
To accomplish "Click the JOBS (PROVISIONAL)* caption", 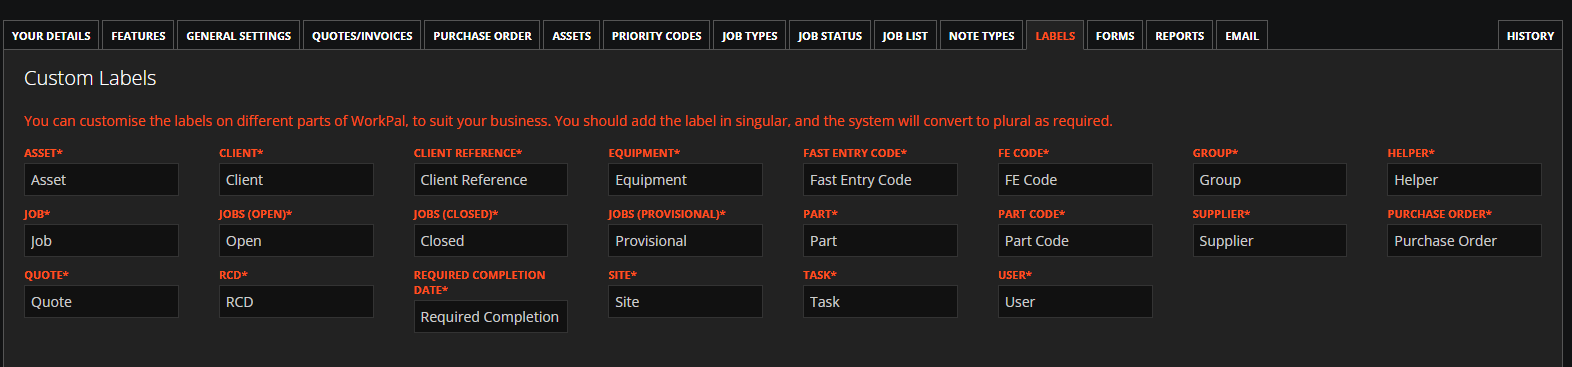I will pos(667,214).
